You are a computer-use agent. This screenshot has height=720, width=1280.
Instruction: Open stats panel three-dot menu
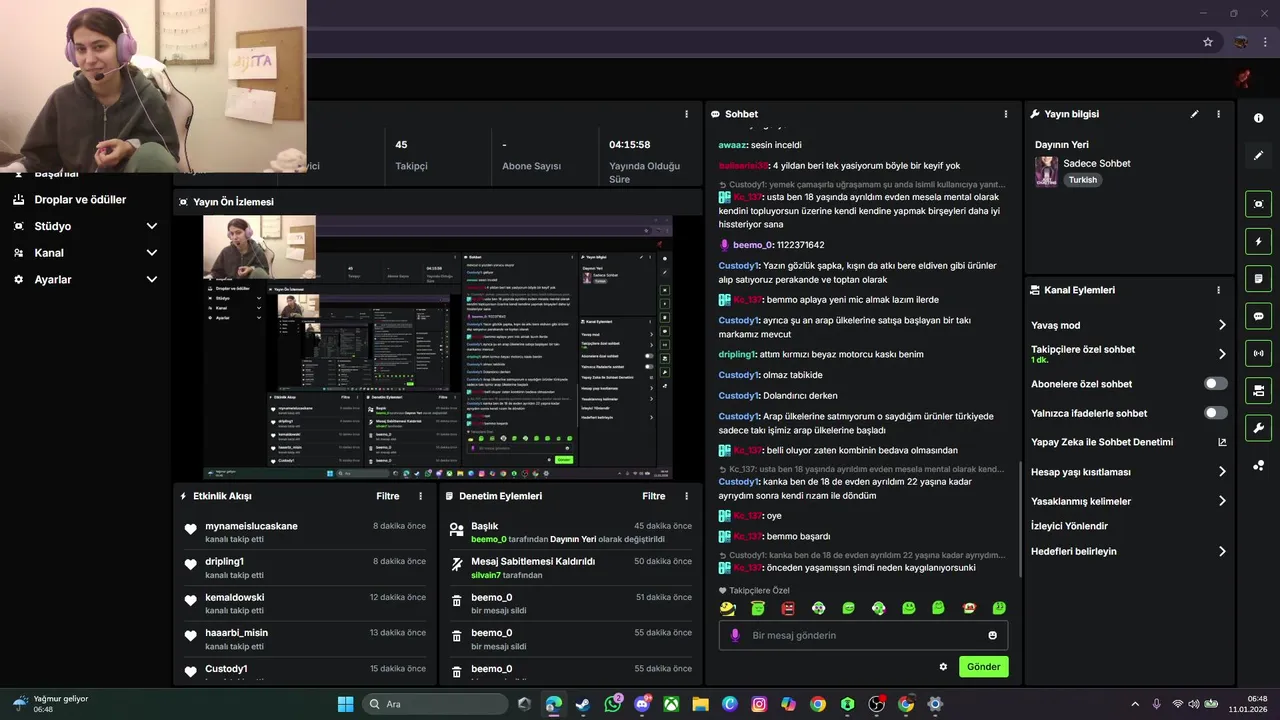point(686,114)
